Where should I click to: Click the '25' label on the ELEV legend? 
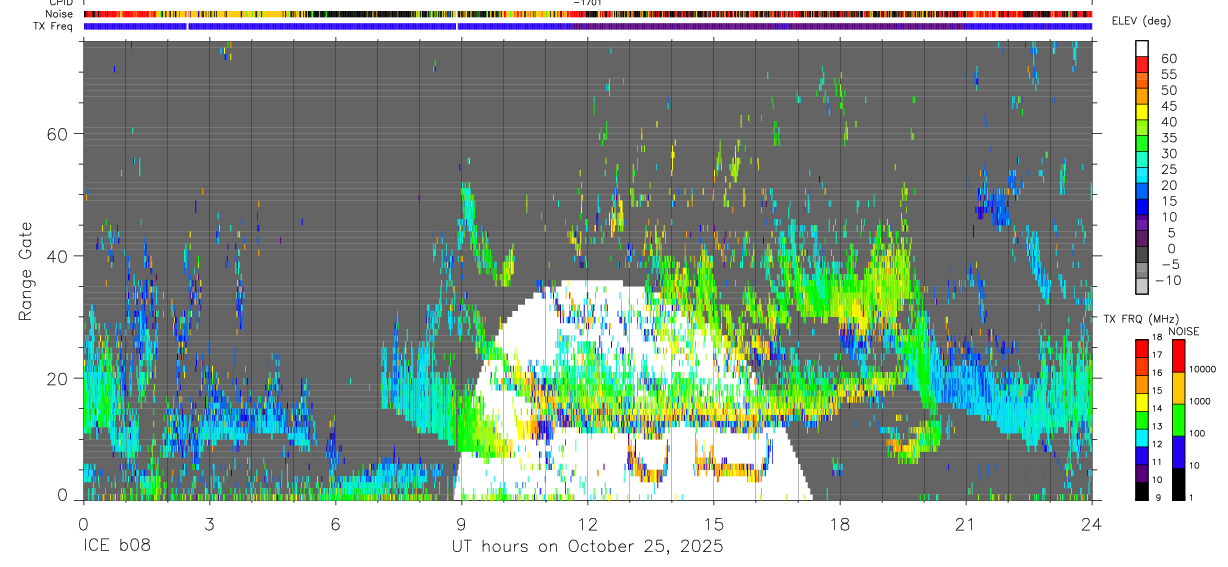[x=1168, y=169]
